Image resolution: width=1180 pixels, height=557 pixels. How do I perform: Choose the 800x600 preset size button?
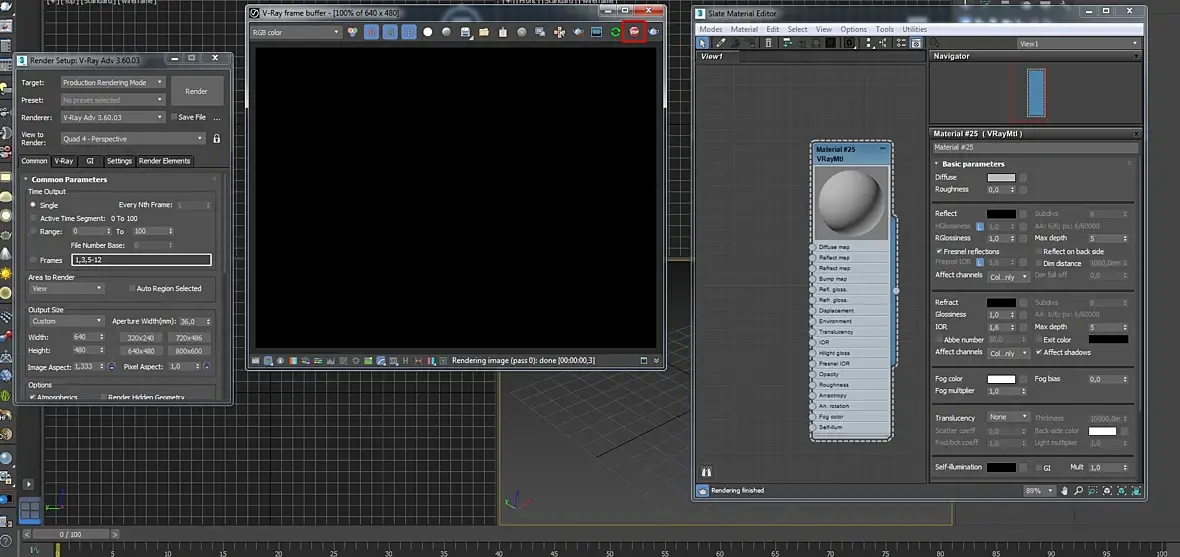pos(187,351)
